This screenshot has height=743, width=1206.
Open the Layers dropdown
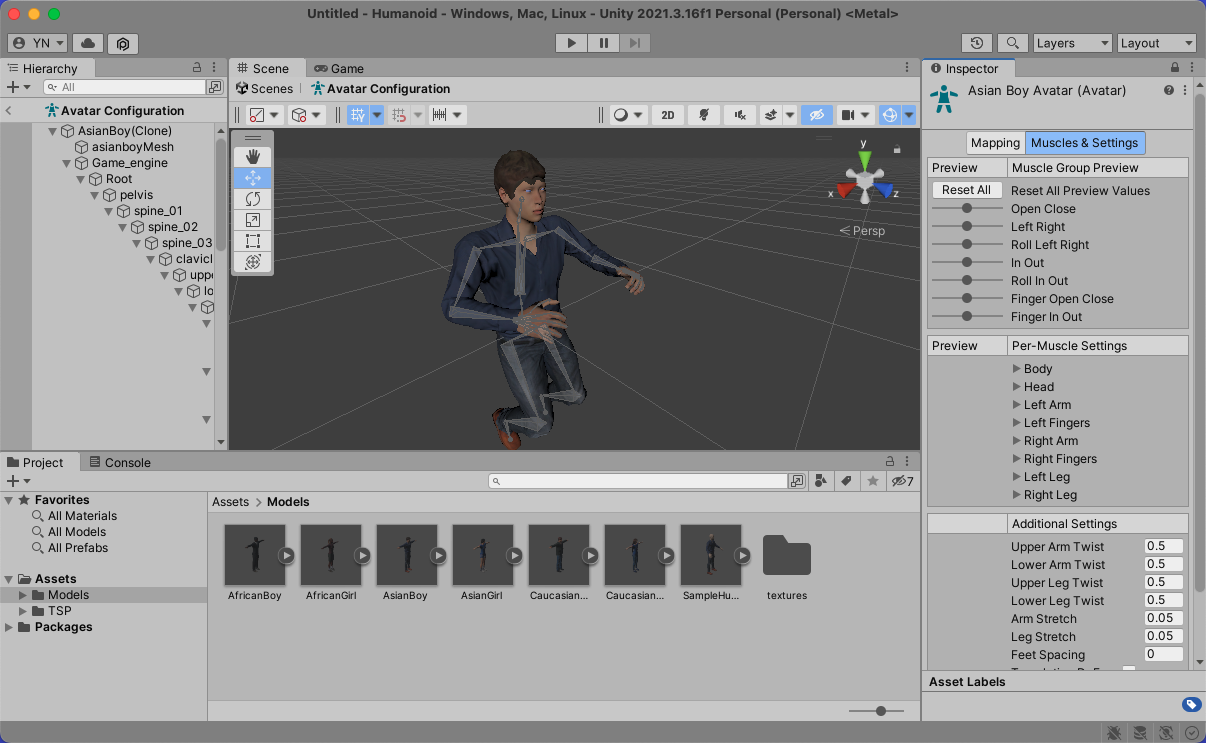(1072, 43)
